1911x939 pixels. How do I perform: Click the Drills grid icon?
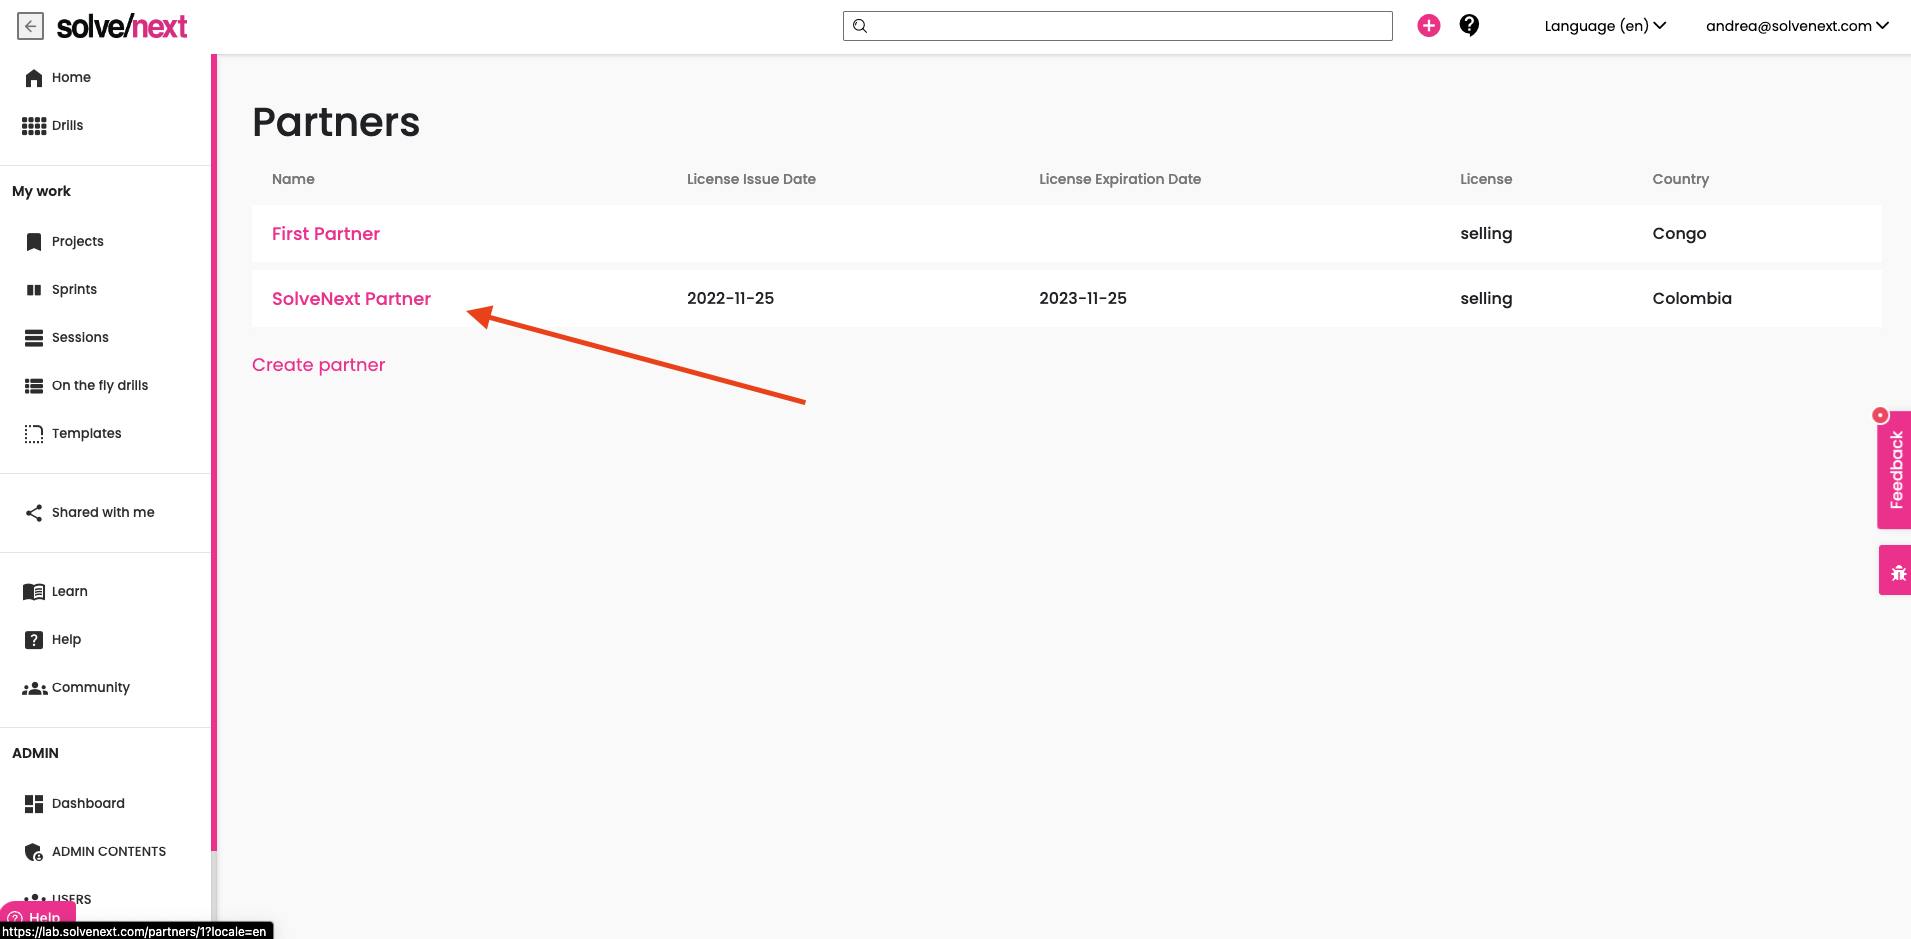coord(34,126)
